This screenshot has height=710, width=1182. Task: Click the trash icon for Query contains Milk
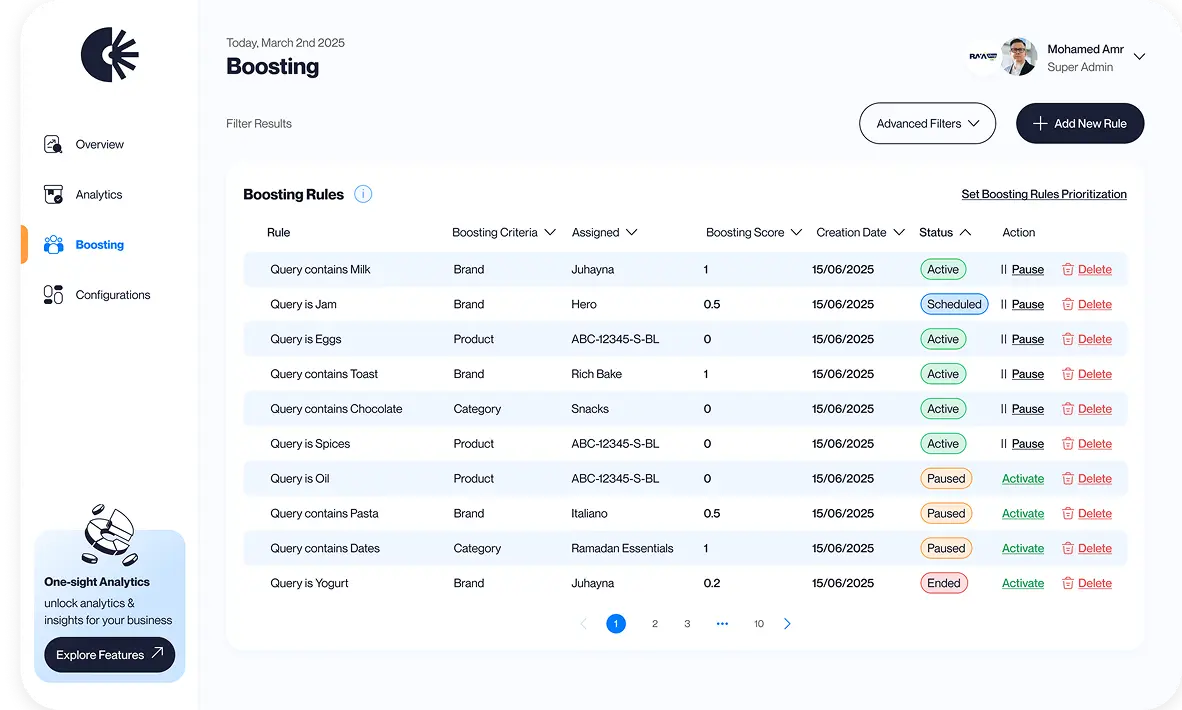[x=1068, y=269]
